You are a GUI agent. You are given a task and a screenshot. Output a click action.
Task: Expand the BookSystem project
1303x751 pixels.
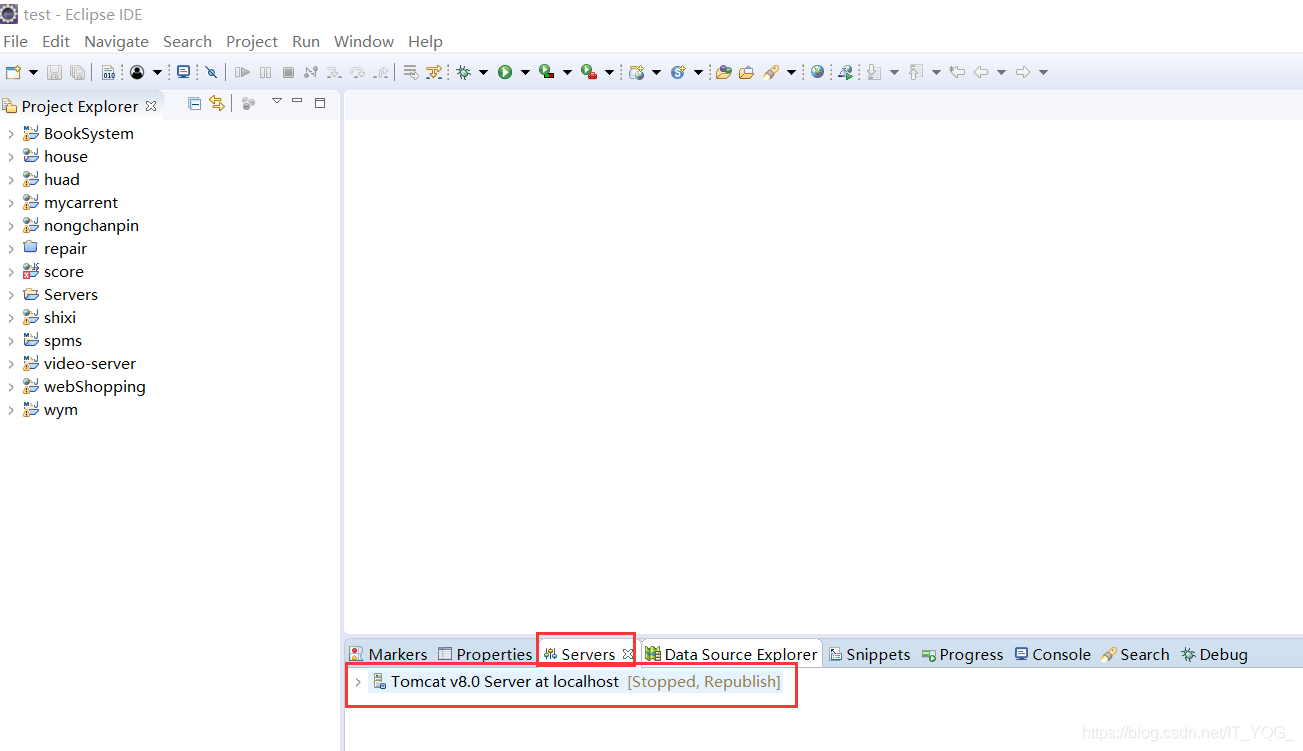tap(11, 134)
